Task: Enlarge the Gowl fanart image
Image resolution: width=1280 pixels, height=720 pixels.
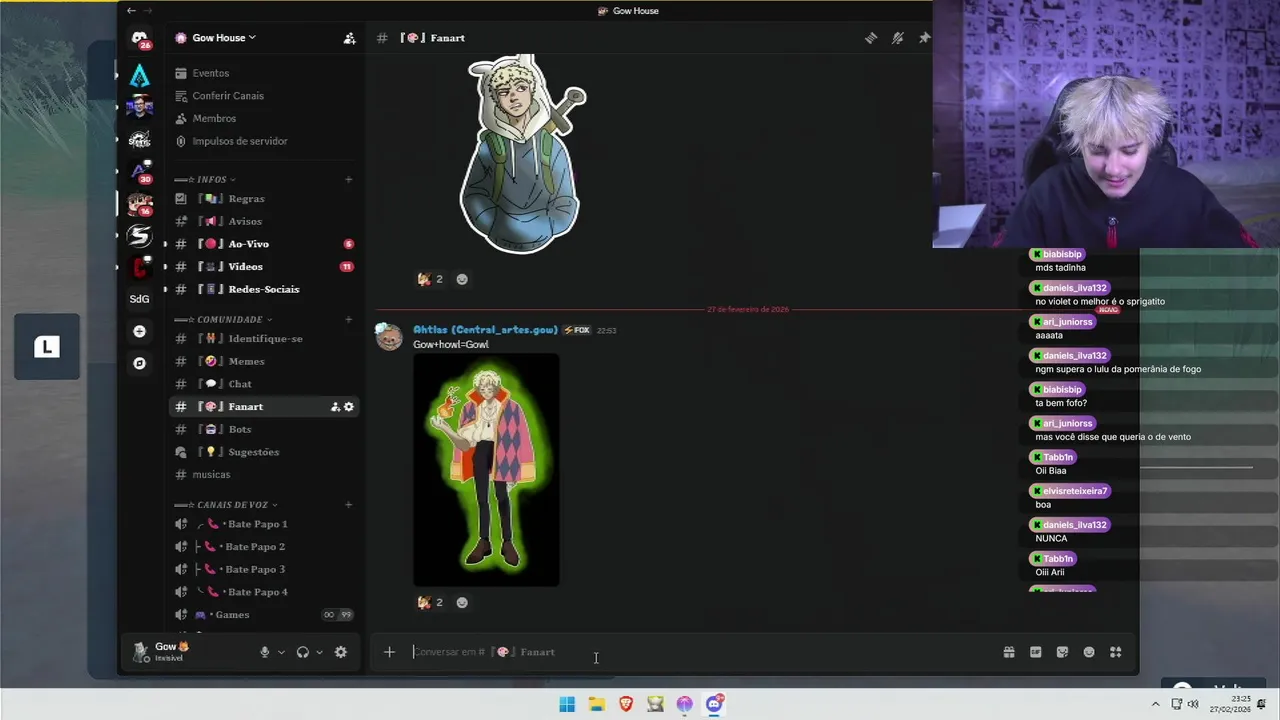Action: [486, 470]
